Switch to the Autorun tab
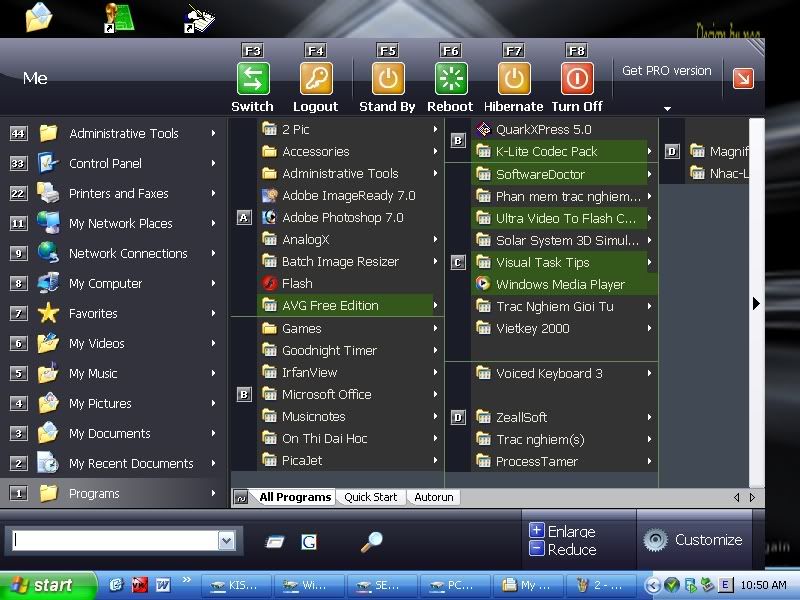This screenshot has height=600, width=800. (x=433, y=497)
